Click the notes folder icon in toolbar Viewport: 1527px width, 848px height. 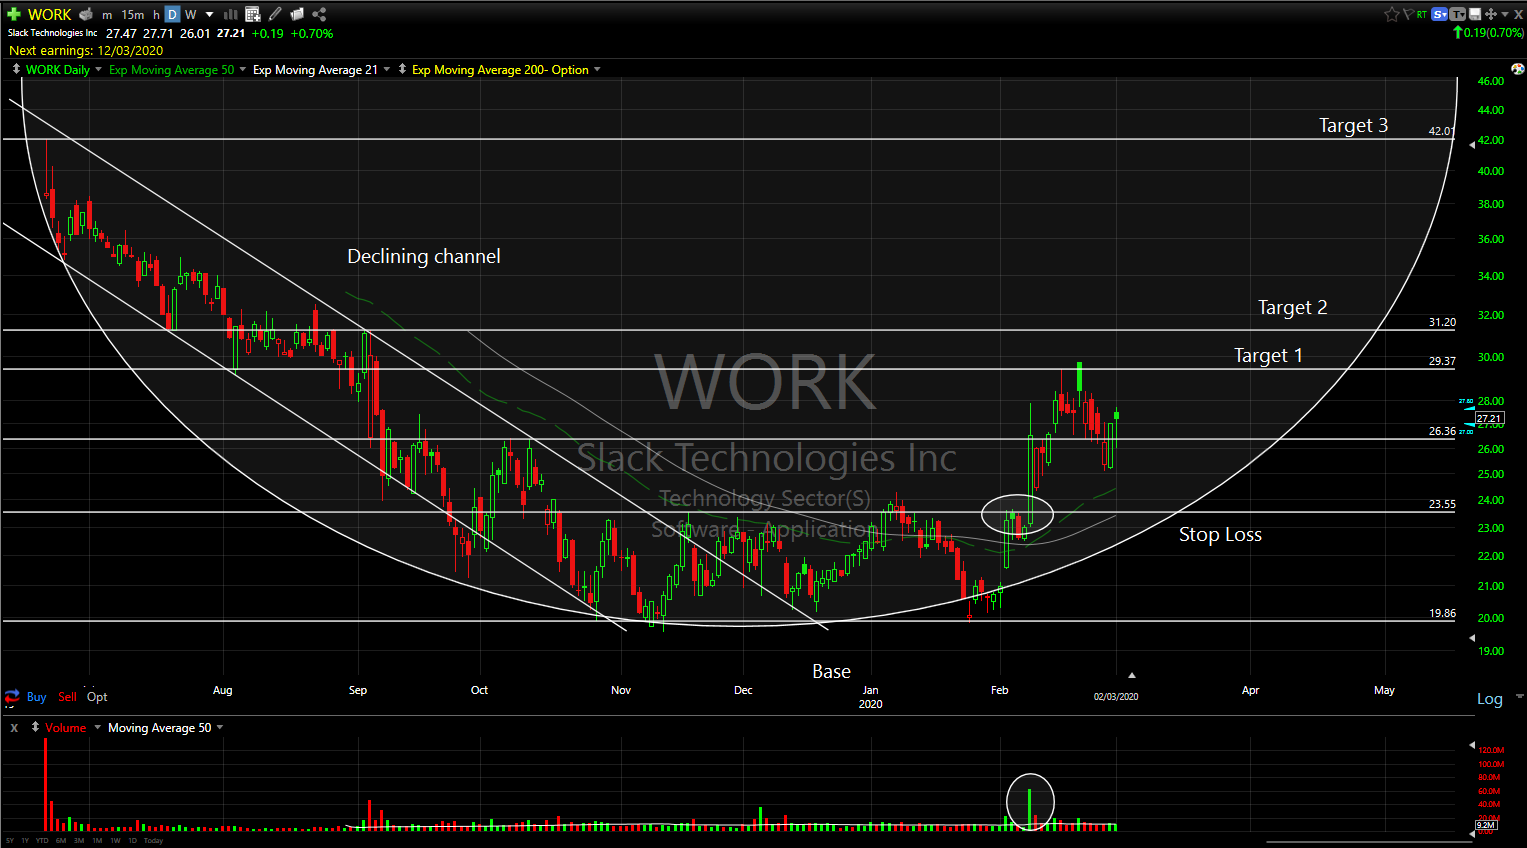pos(297,14)
